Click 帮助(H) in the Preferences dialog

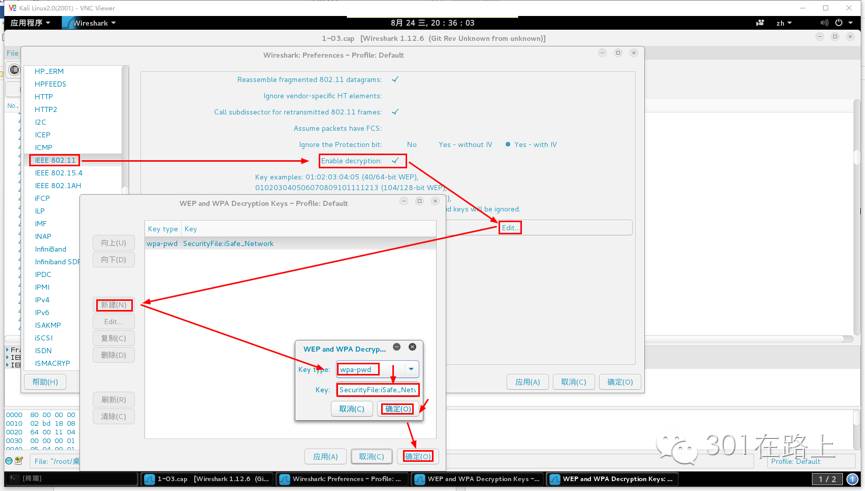coord(45,382)
